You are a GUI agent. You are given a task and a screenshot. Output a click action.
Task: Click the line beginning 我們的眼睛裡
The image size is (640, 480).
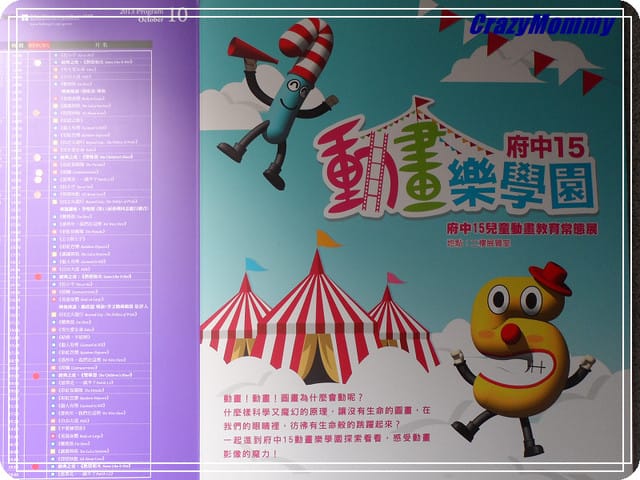click(312, 425)
